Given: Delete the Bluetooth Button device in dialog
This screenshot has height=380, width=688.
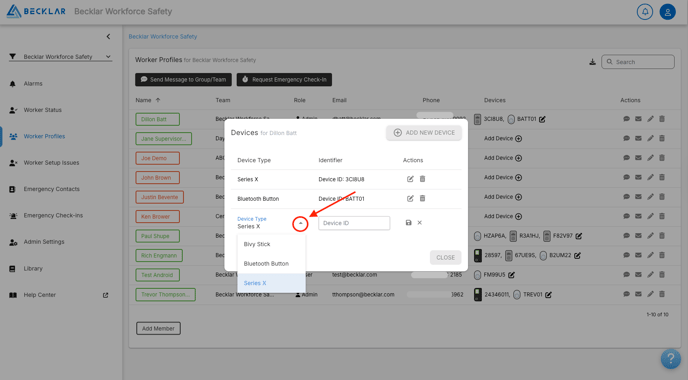Looking at the screenshot, I should click(422, 198).
